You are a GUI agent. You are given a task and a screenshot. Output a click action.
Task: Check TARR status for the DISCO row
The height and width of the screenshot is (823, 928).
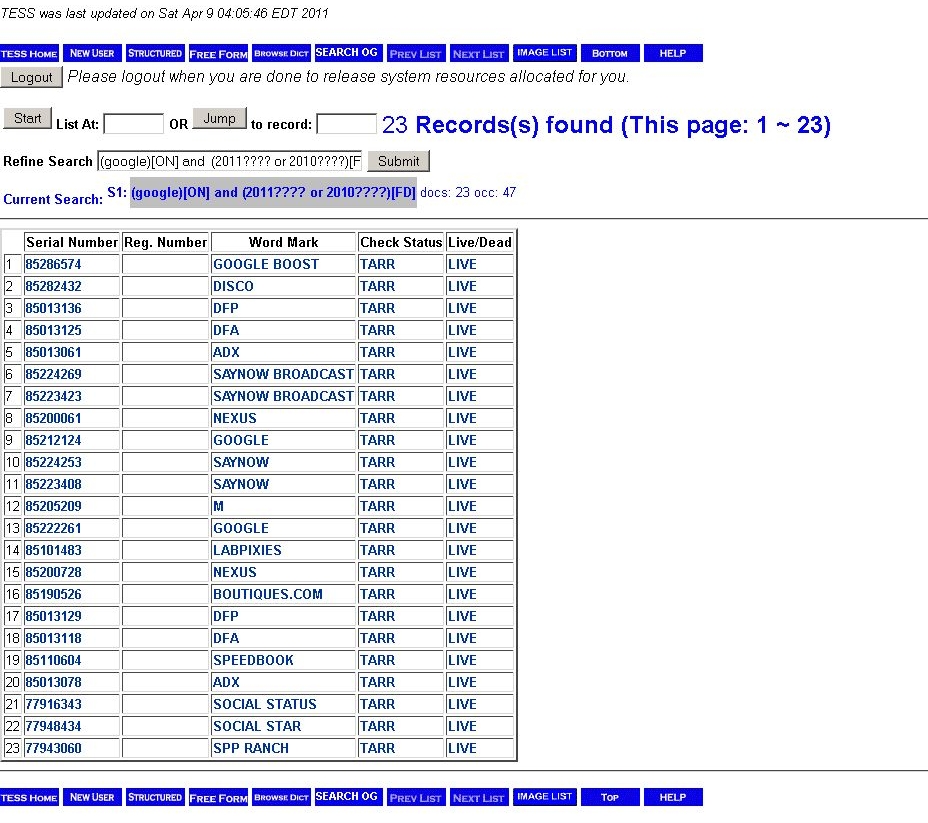[377, 287]
